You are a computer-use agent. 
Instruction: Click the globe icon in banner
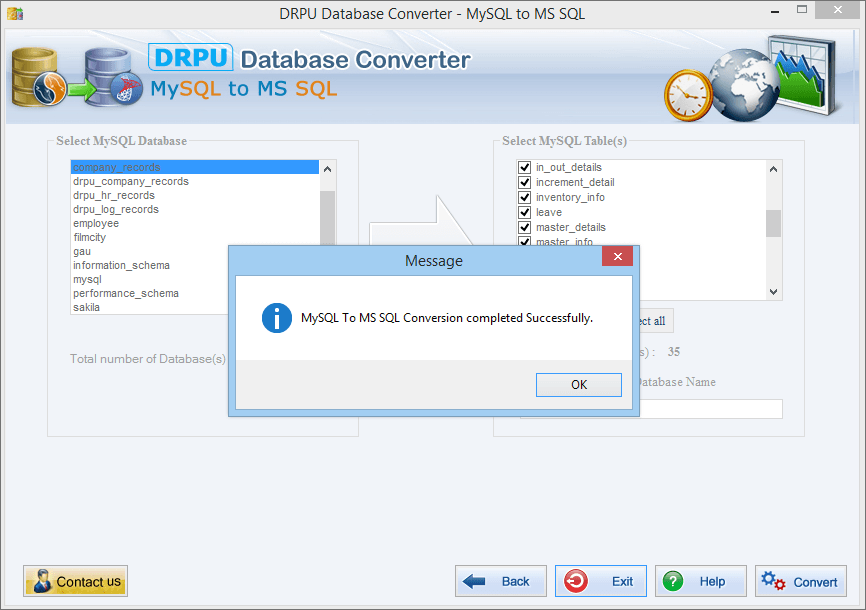click(744, 85)
